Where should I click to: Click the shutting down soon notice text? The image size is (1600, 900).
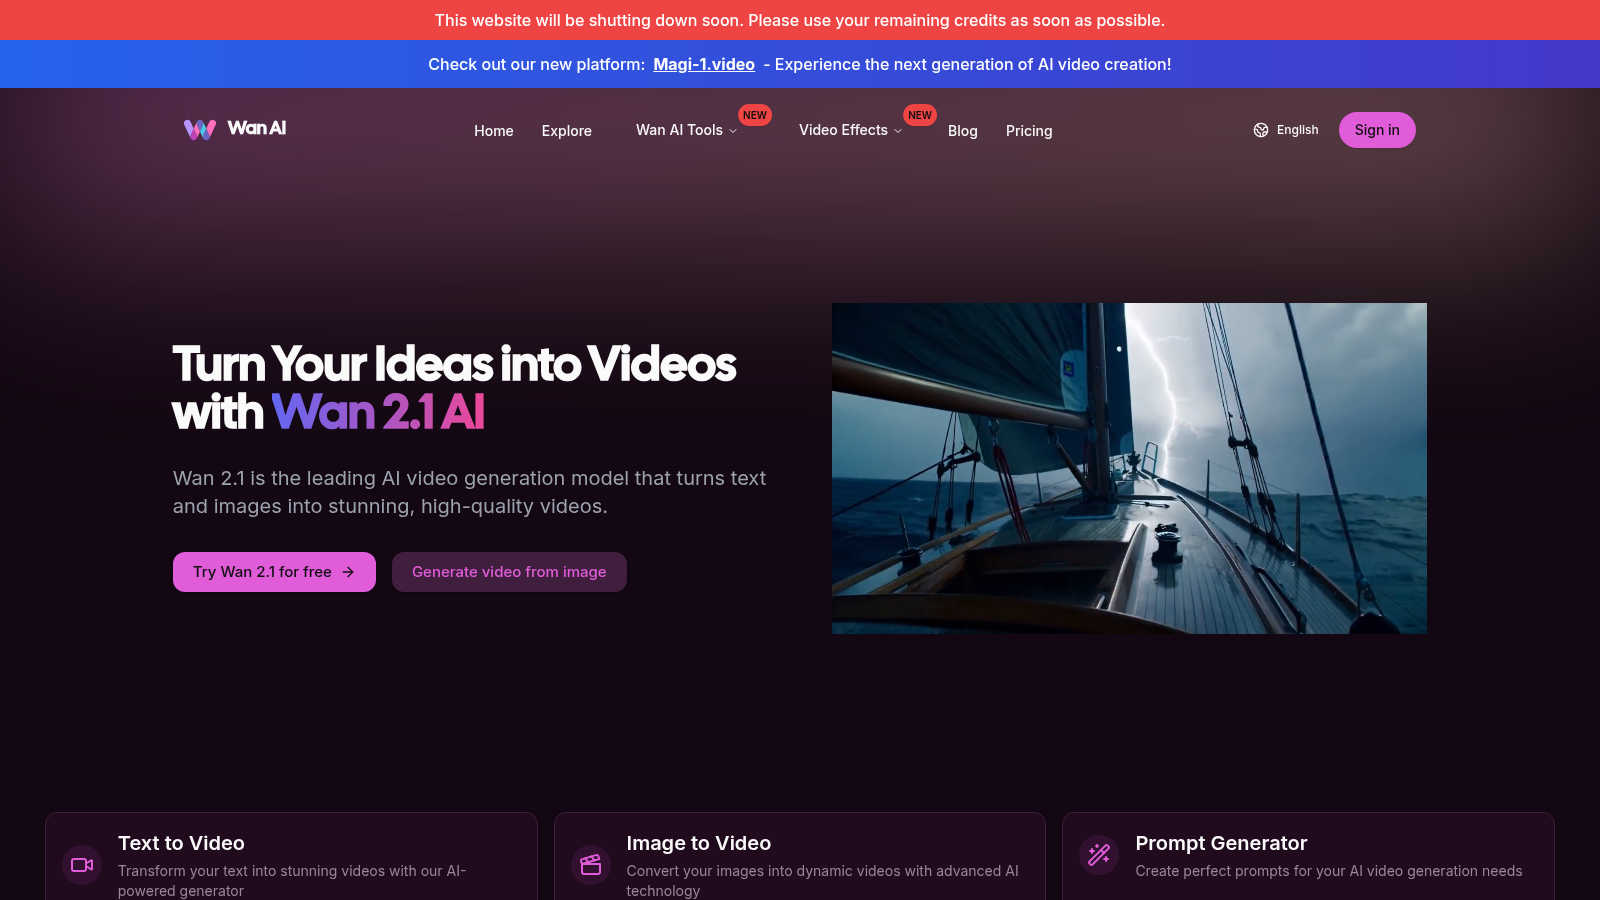(x=800, y=20)
